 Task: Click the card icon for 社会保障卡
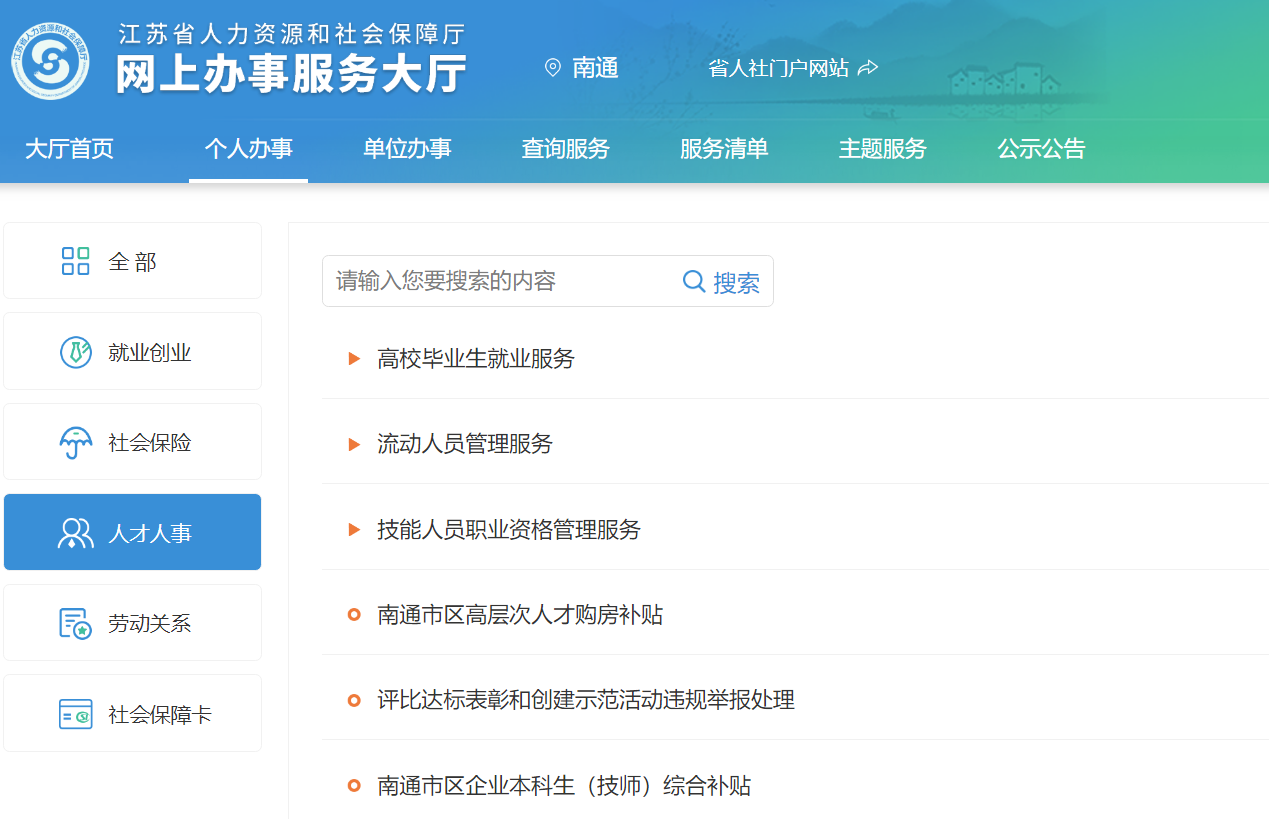point(76,715)
